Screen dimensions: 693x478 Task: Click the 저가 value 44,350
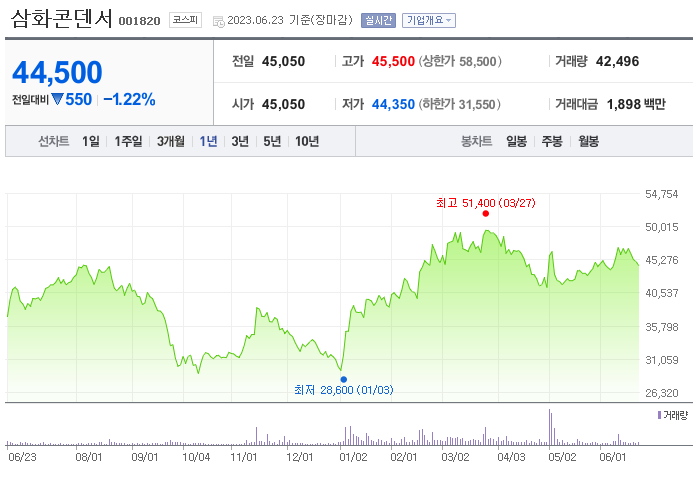(x=393, y=104)
